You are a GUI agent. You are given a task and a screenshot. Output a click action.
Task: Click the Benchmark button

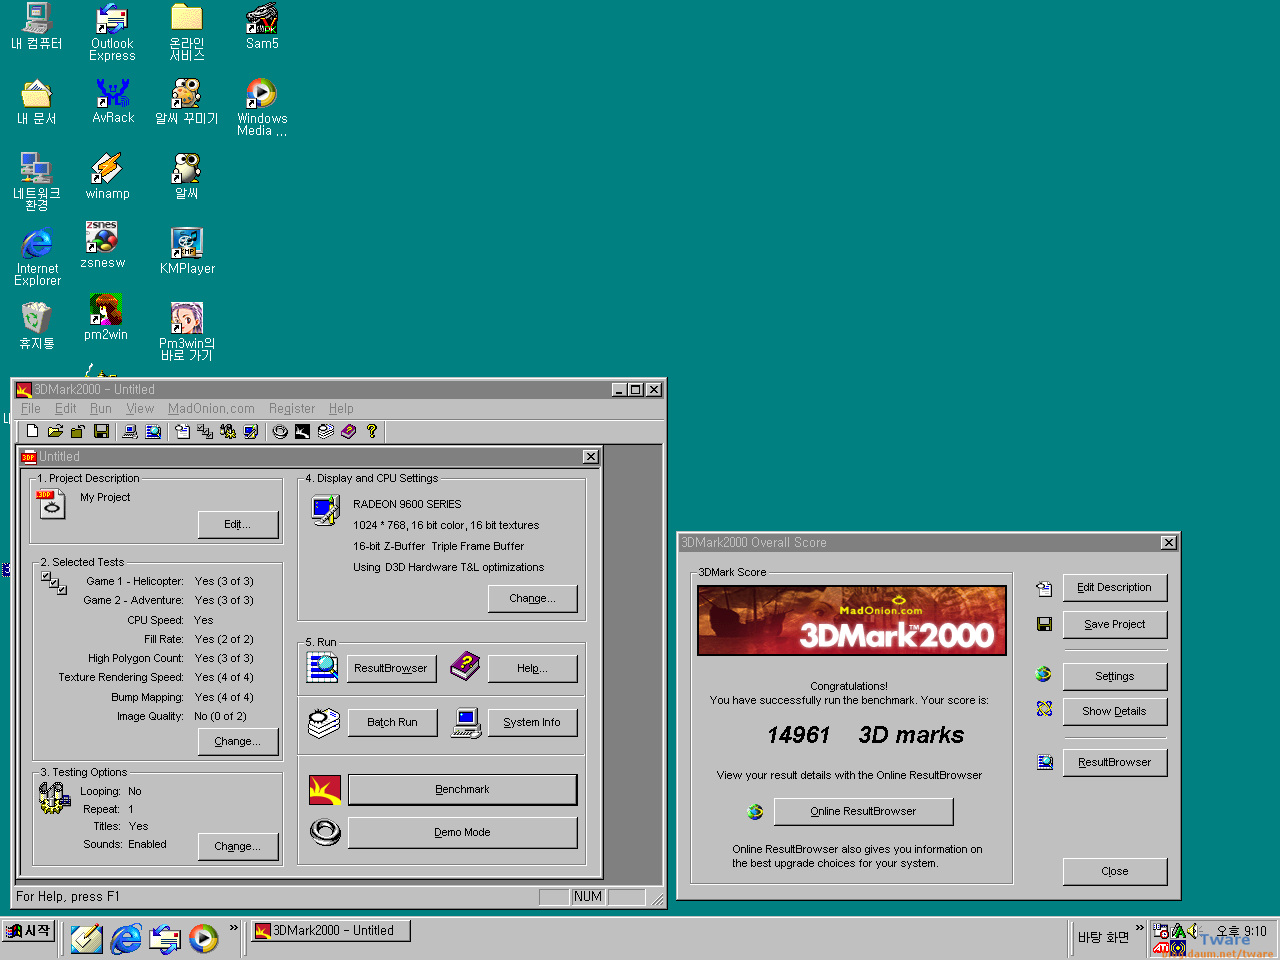click(463, 789)
